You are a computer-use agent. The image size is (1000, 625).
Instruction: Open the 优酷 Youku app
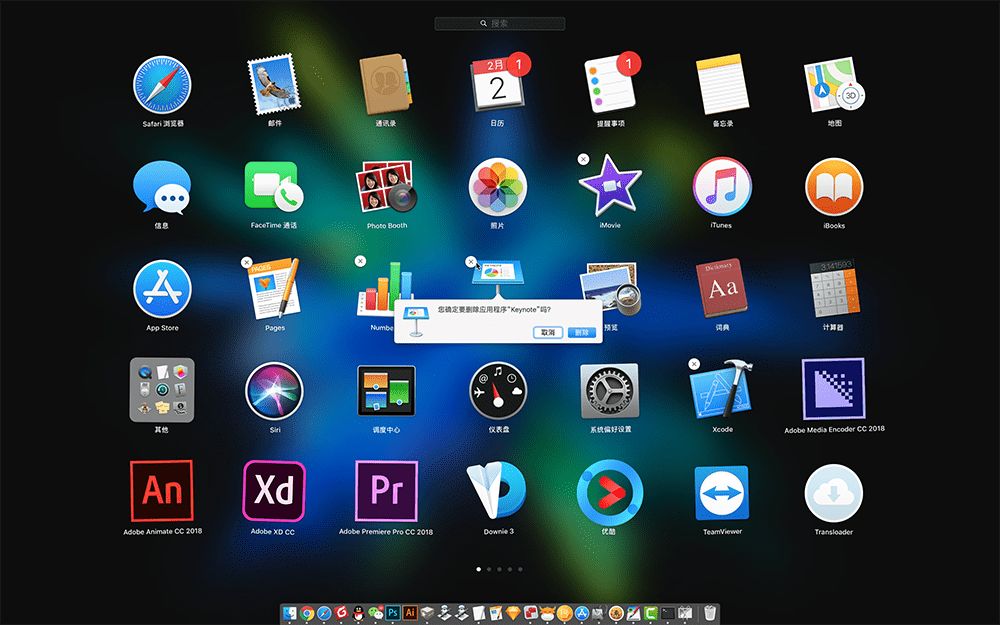click(610, 492)
